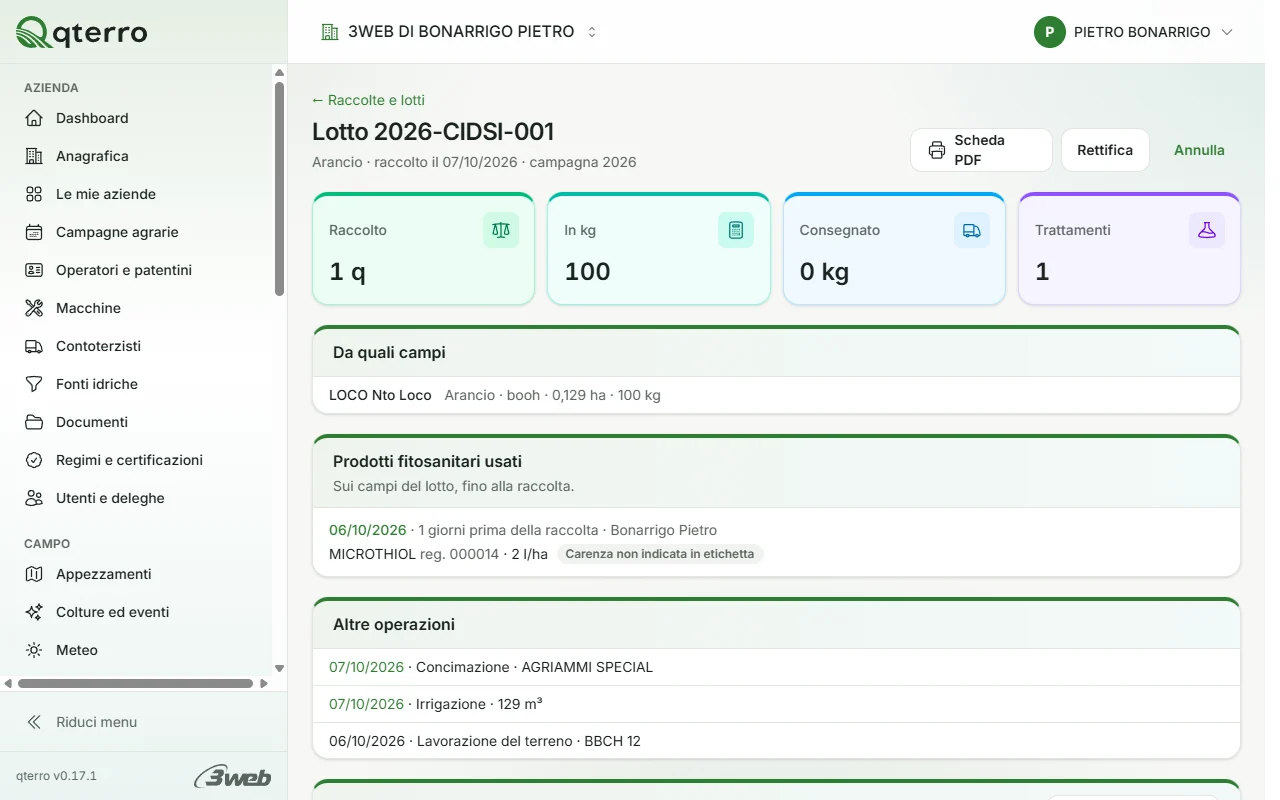The height and width of the screenshot is (800, 1280).
Task: Click the qterro logo
Action: tap(82, 32)
